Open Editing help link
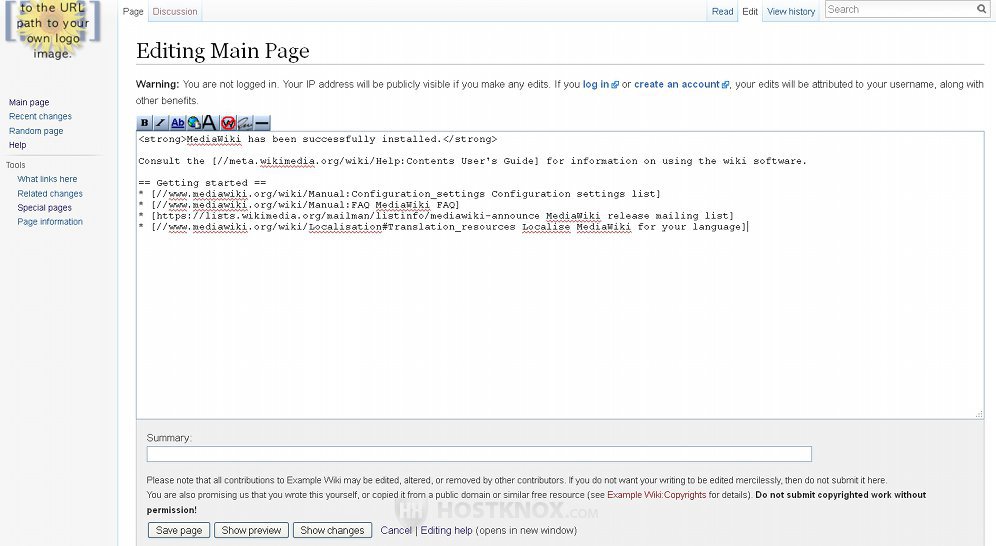This screenshot has height=546, width=996. (447, 530)
